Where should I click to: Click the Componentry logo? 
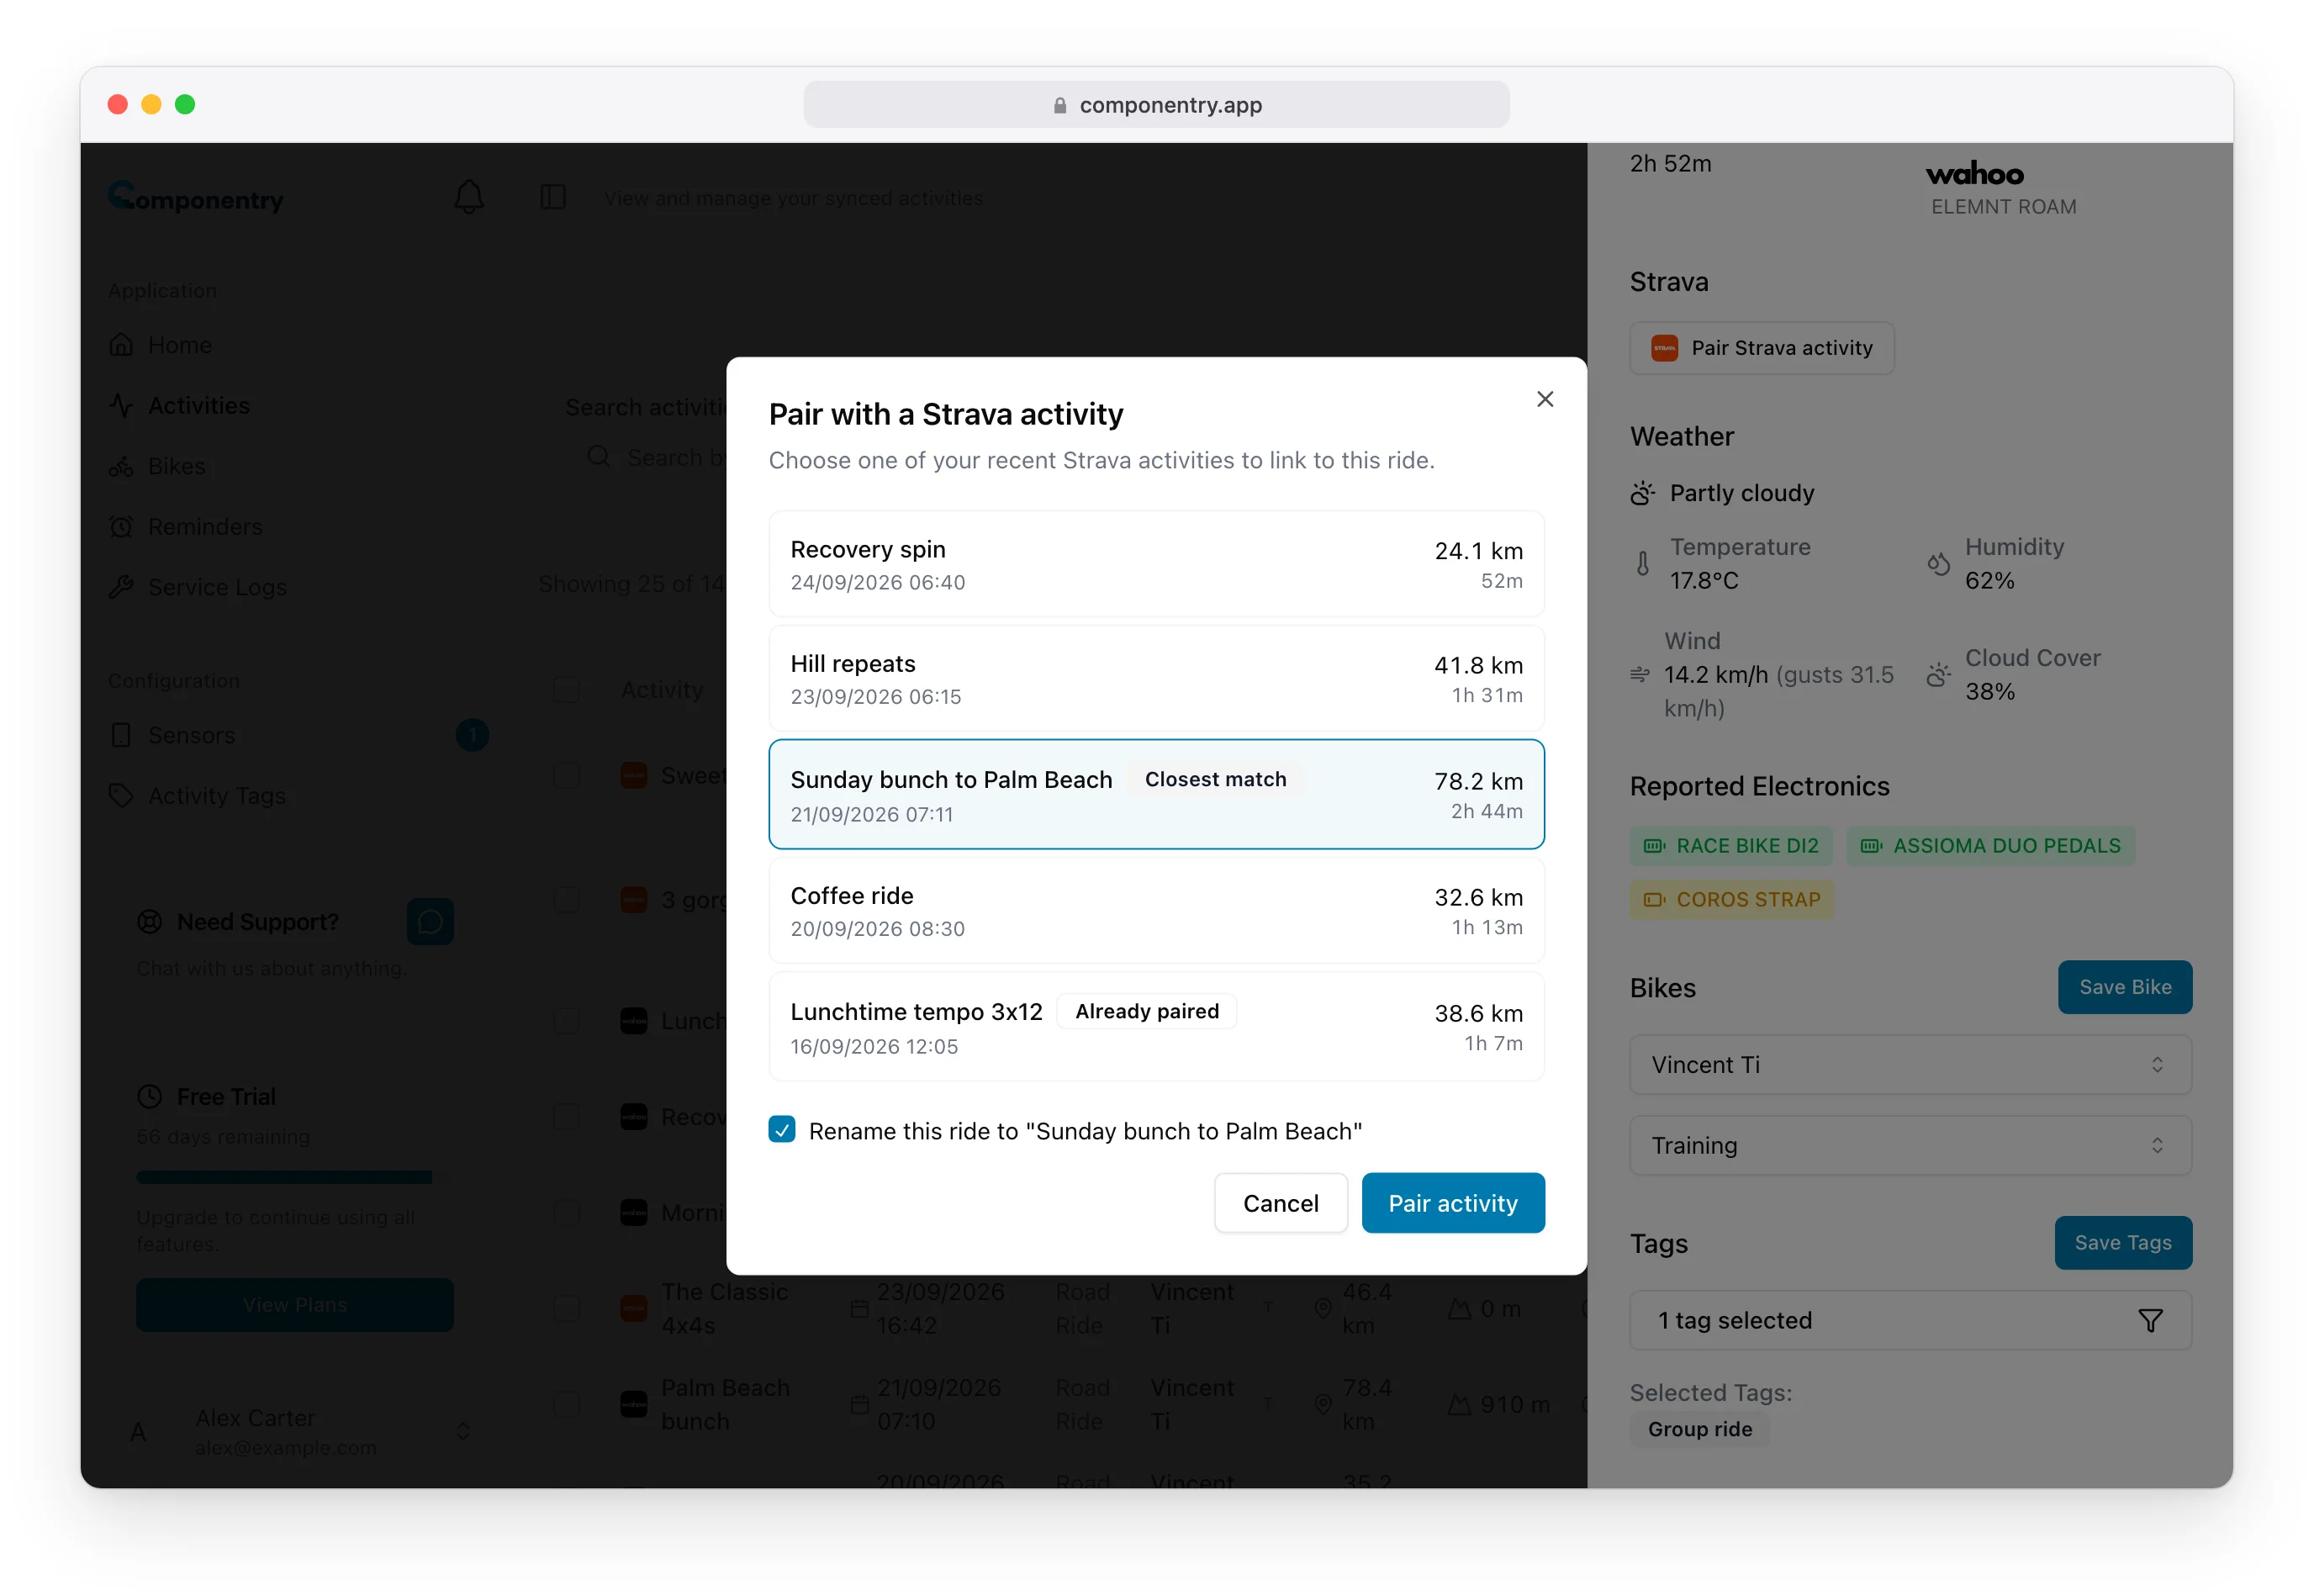click(x=196, y=197)
